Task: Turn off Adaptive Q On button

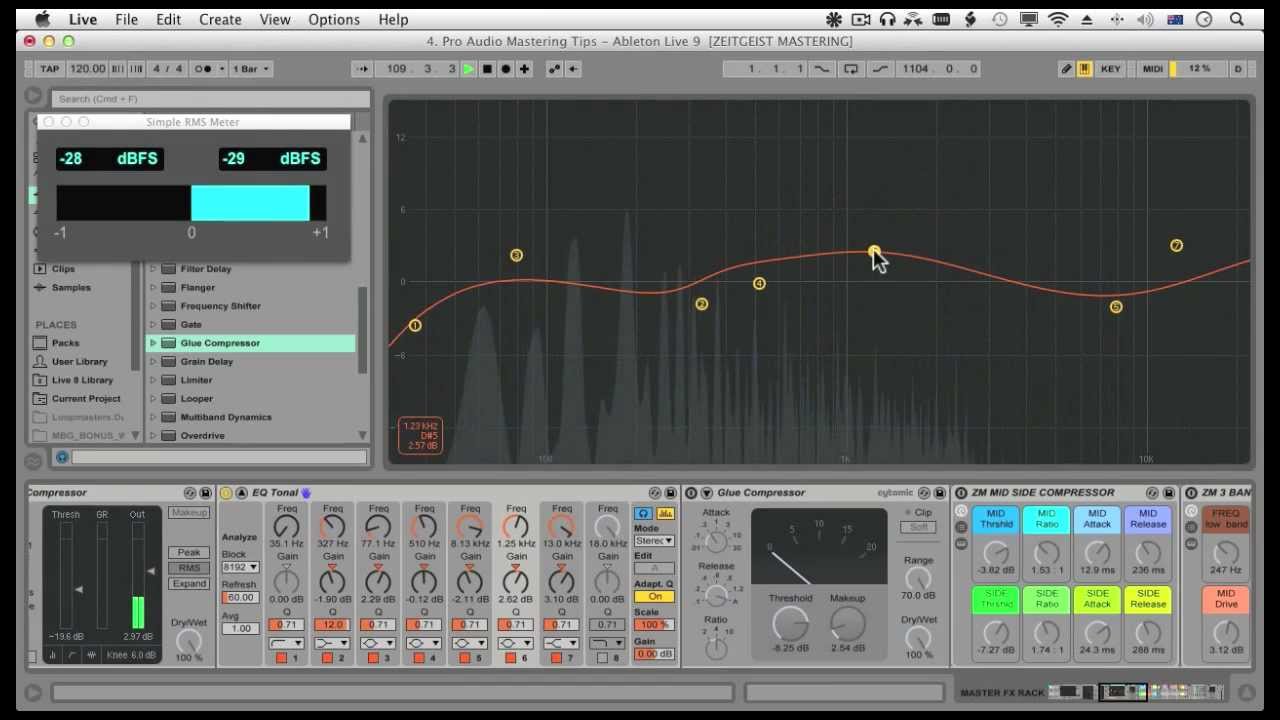Action: [655, 597]
